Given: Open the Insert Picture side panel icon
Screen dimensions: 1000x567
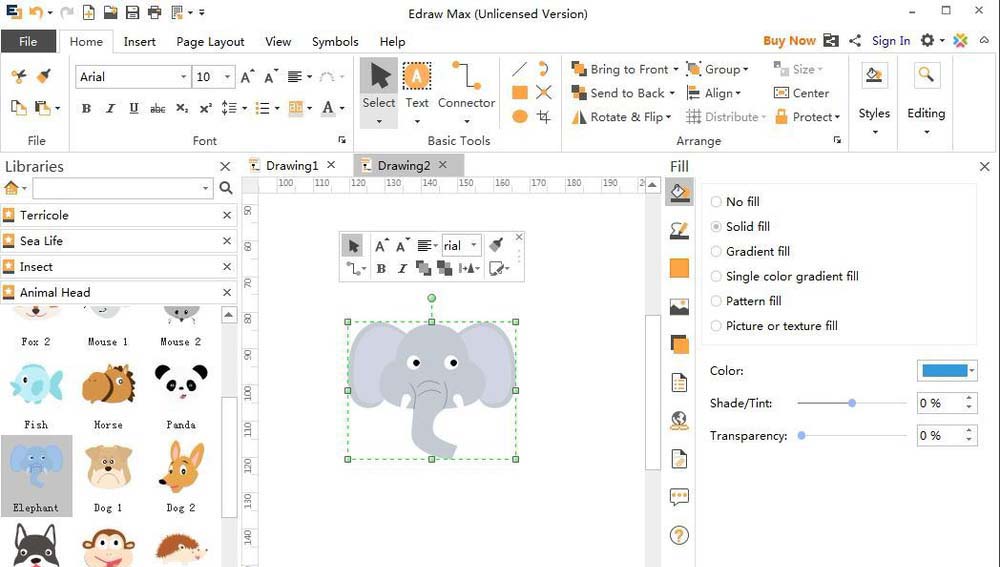Looking at the screenshot, I should (x=679, y=307).
